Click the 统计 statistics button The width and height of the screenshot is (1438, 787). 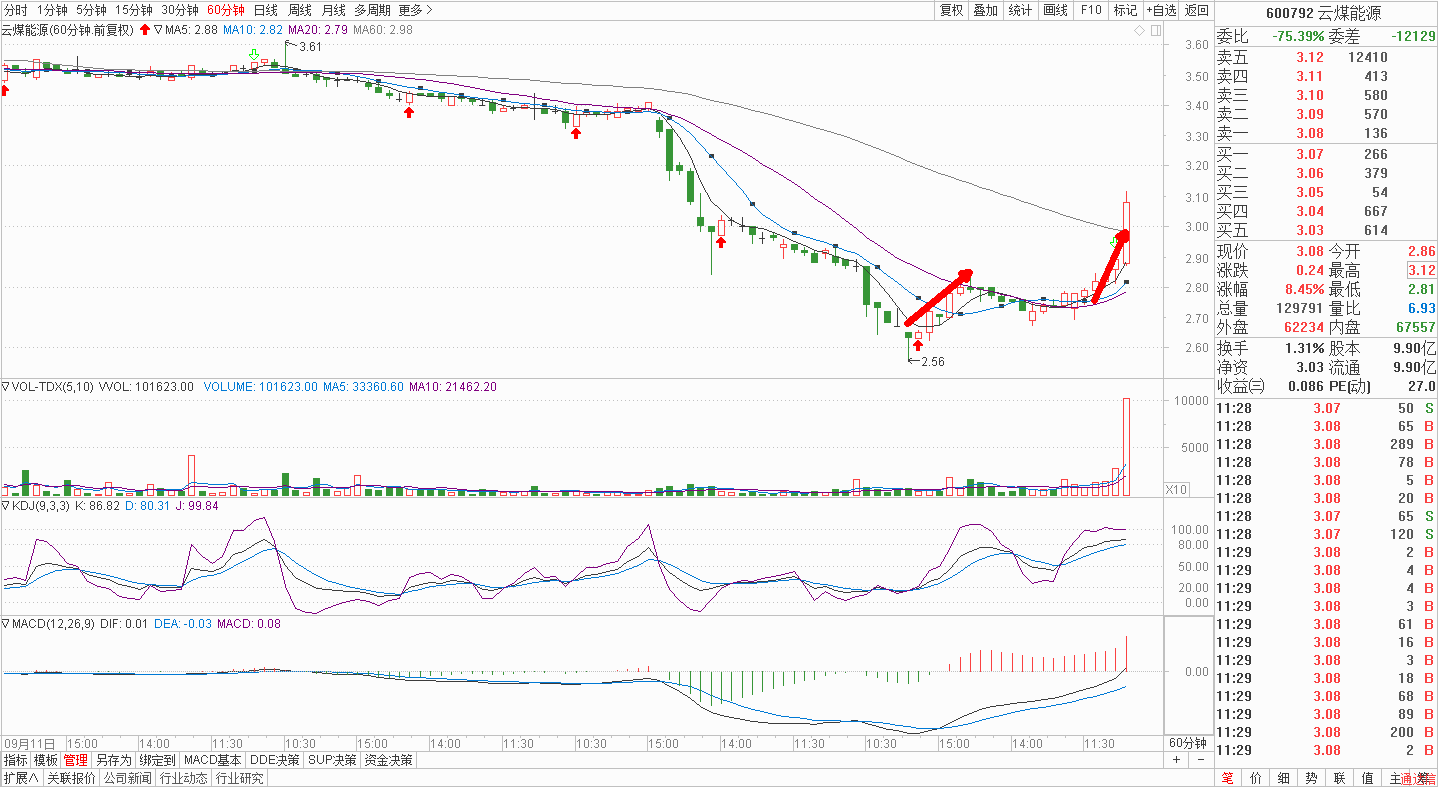coord(1021,10)
